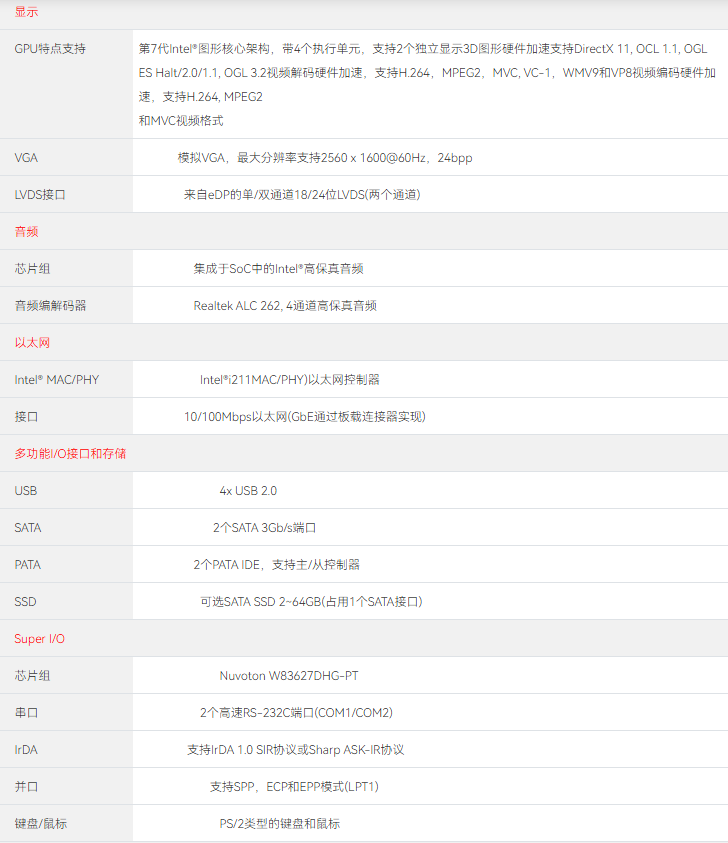Select the GPU特点支持 row label
Screen dimensions: 728x843
[50, 48]
